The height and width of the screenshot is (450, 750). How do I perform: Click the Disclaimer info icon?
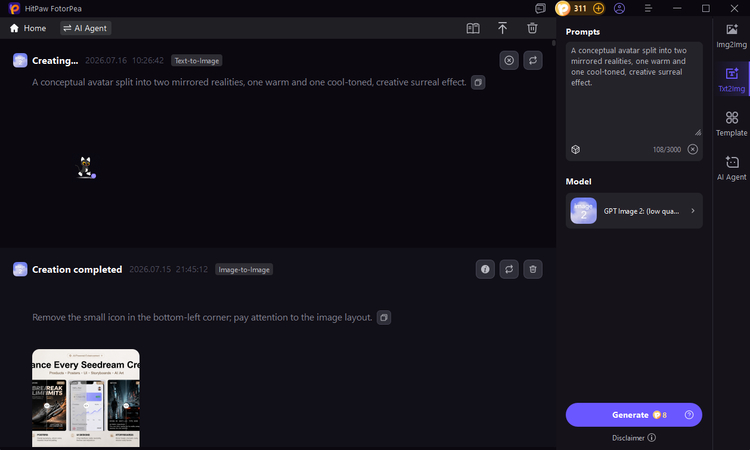tap(651, 438)
